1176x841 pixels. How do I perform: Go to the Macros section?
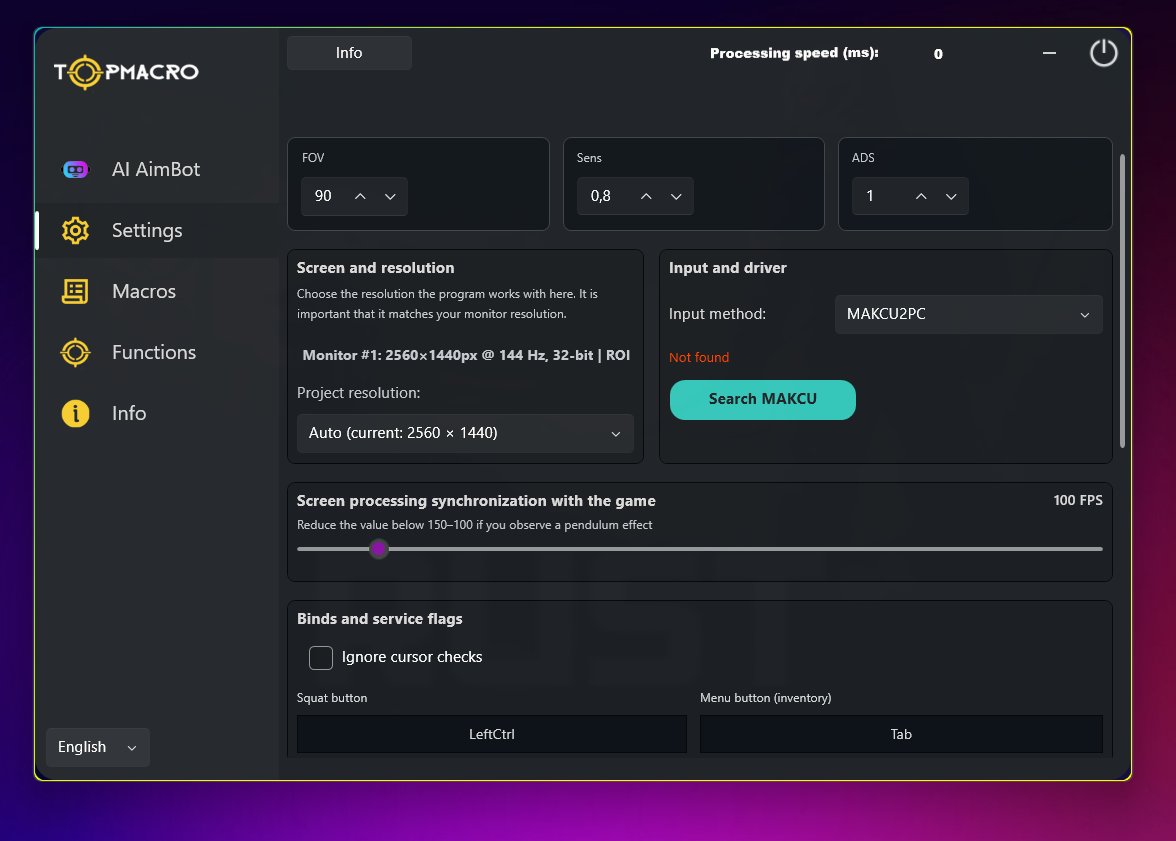click(157, 291)
